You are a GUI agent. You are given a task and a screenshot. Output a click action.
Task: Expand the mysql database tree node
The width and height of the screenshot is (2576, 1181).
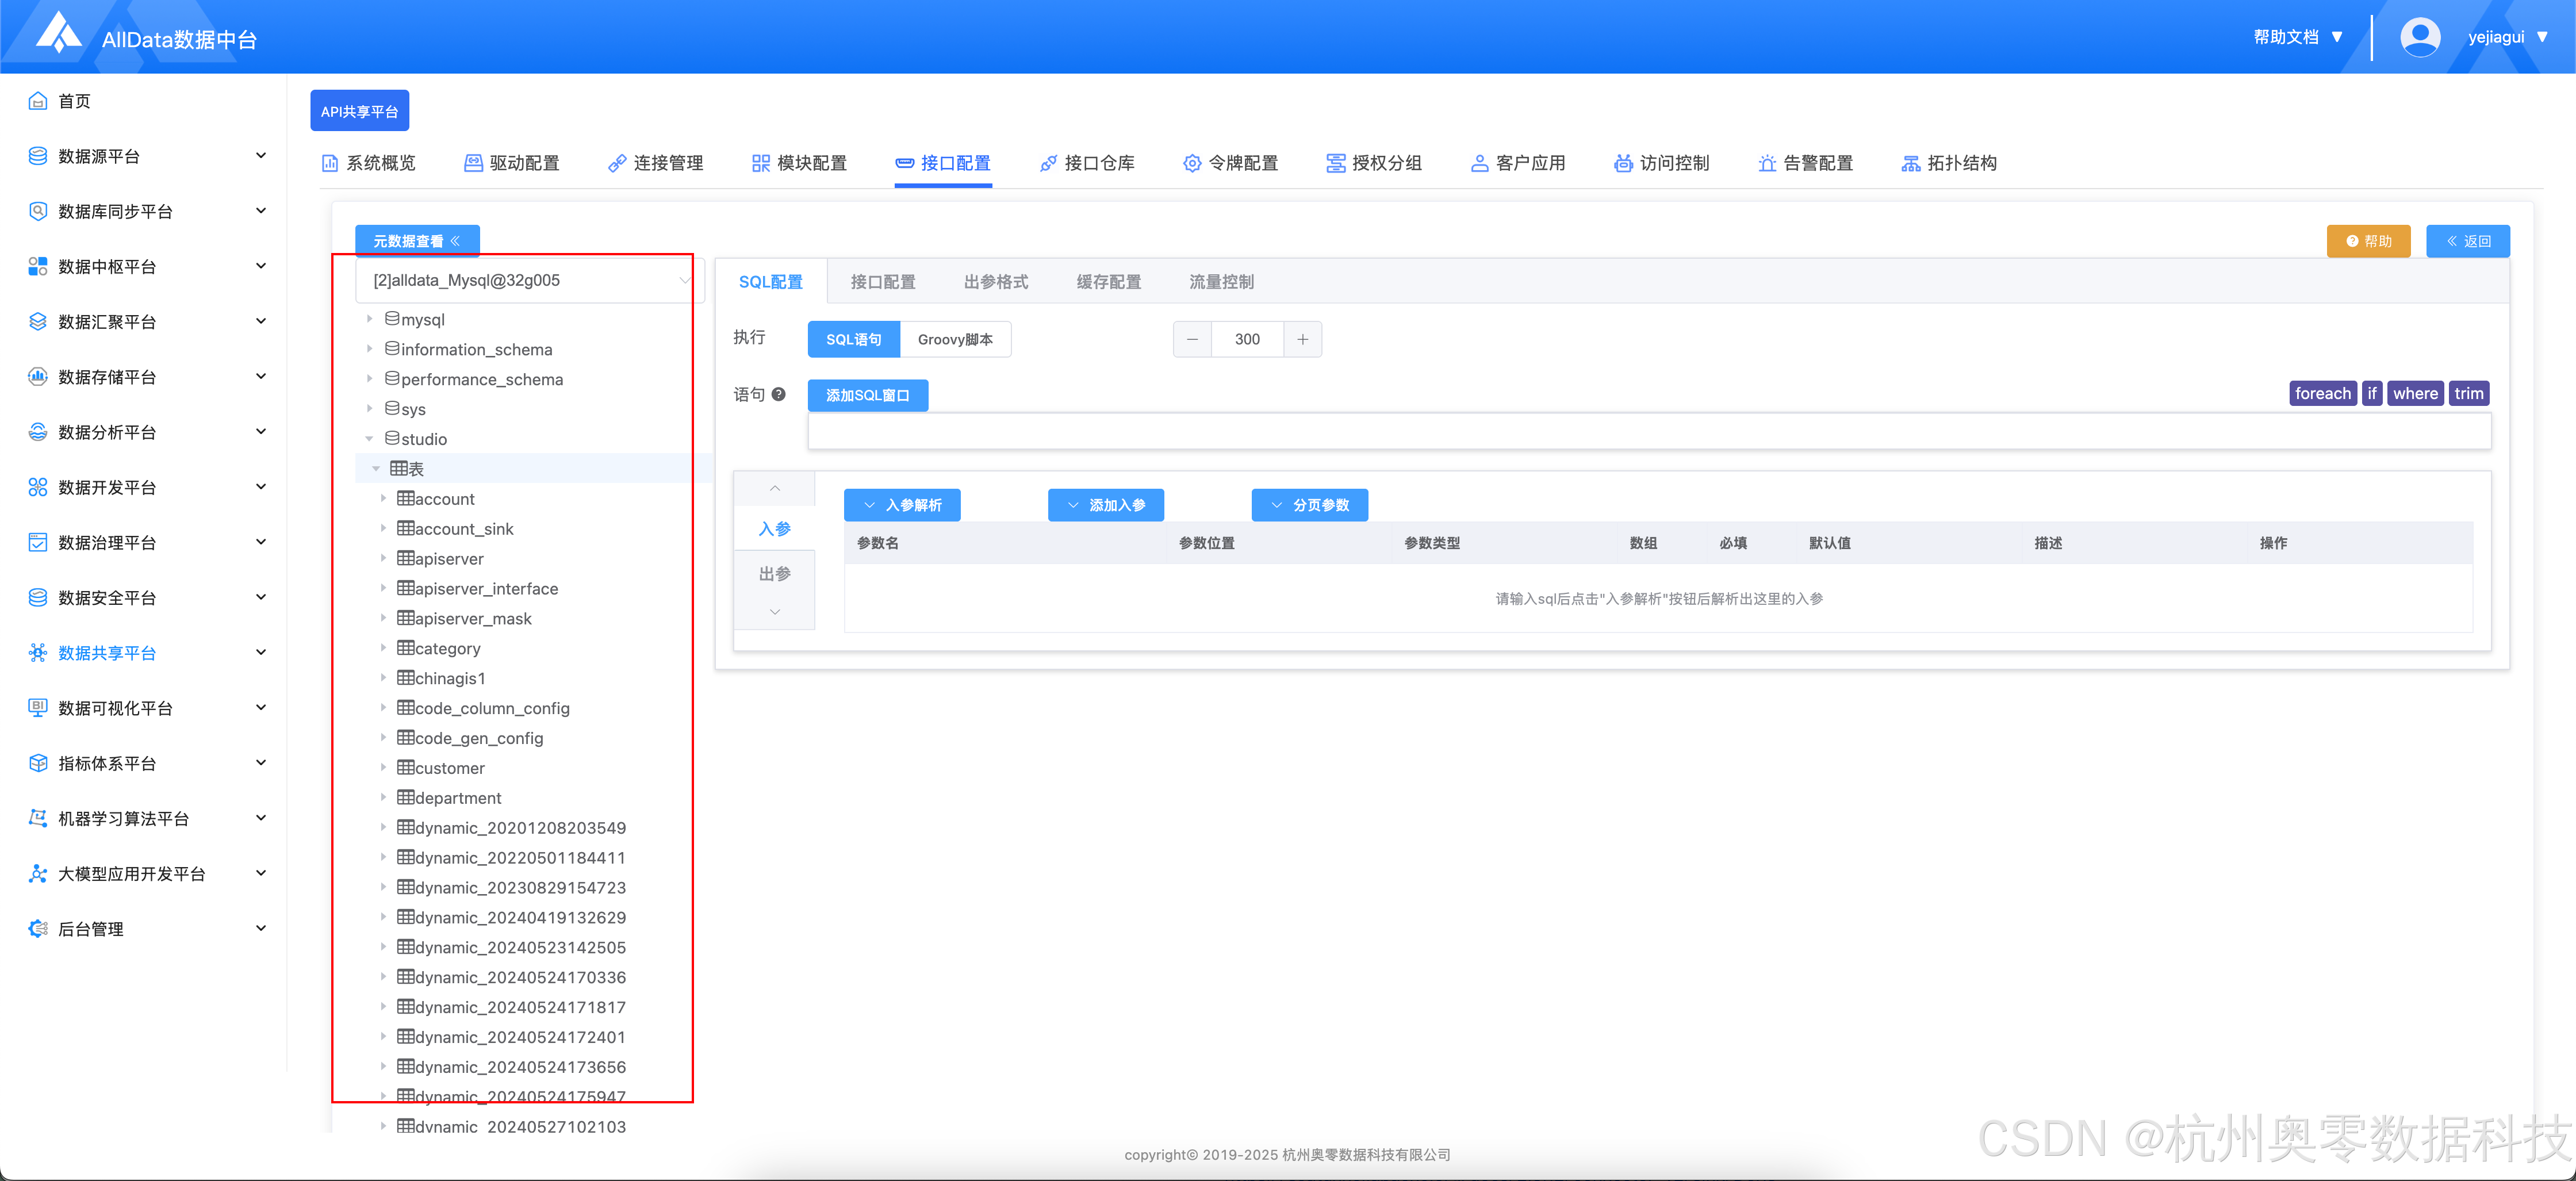click(x=370, y=319)
